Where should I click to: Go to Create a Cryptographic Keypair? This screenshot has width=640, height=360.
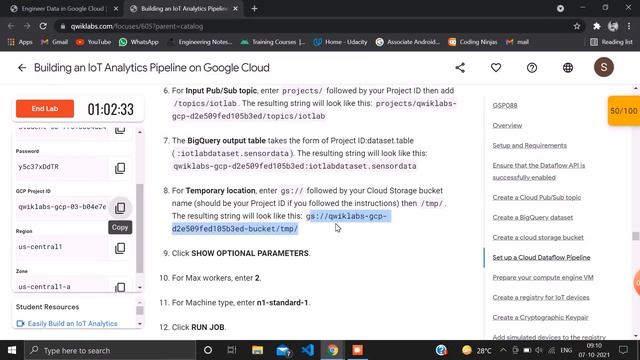(x=540, y=317)
